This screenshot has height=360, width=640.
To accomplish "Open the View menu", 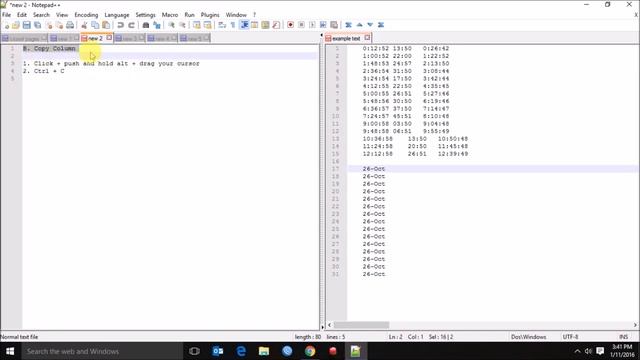I will (x=62, y=15).
